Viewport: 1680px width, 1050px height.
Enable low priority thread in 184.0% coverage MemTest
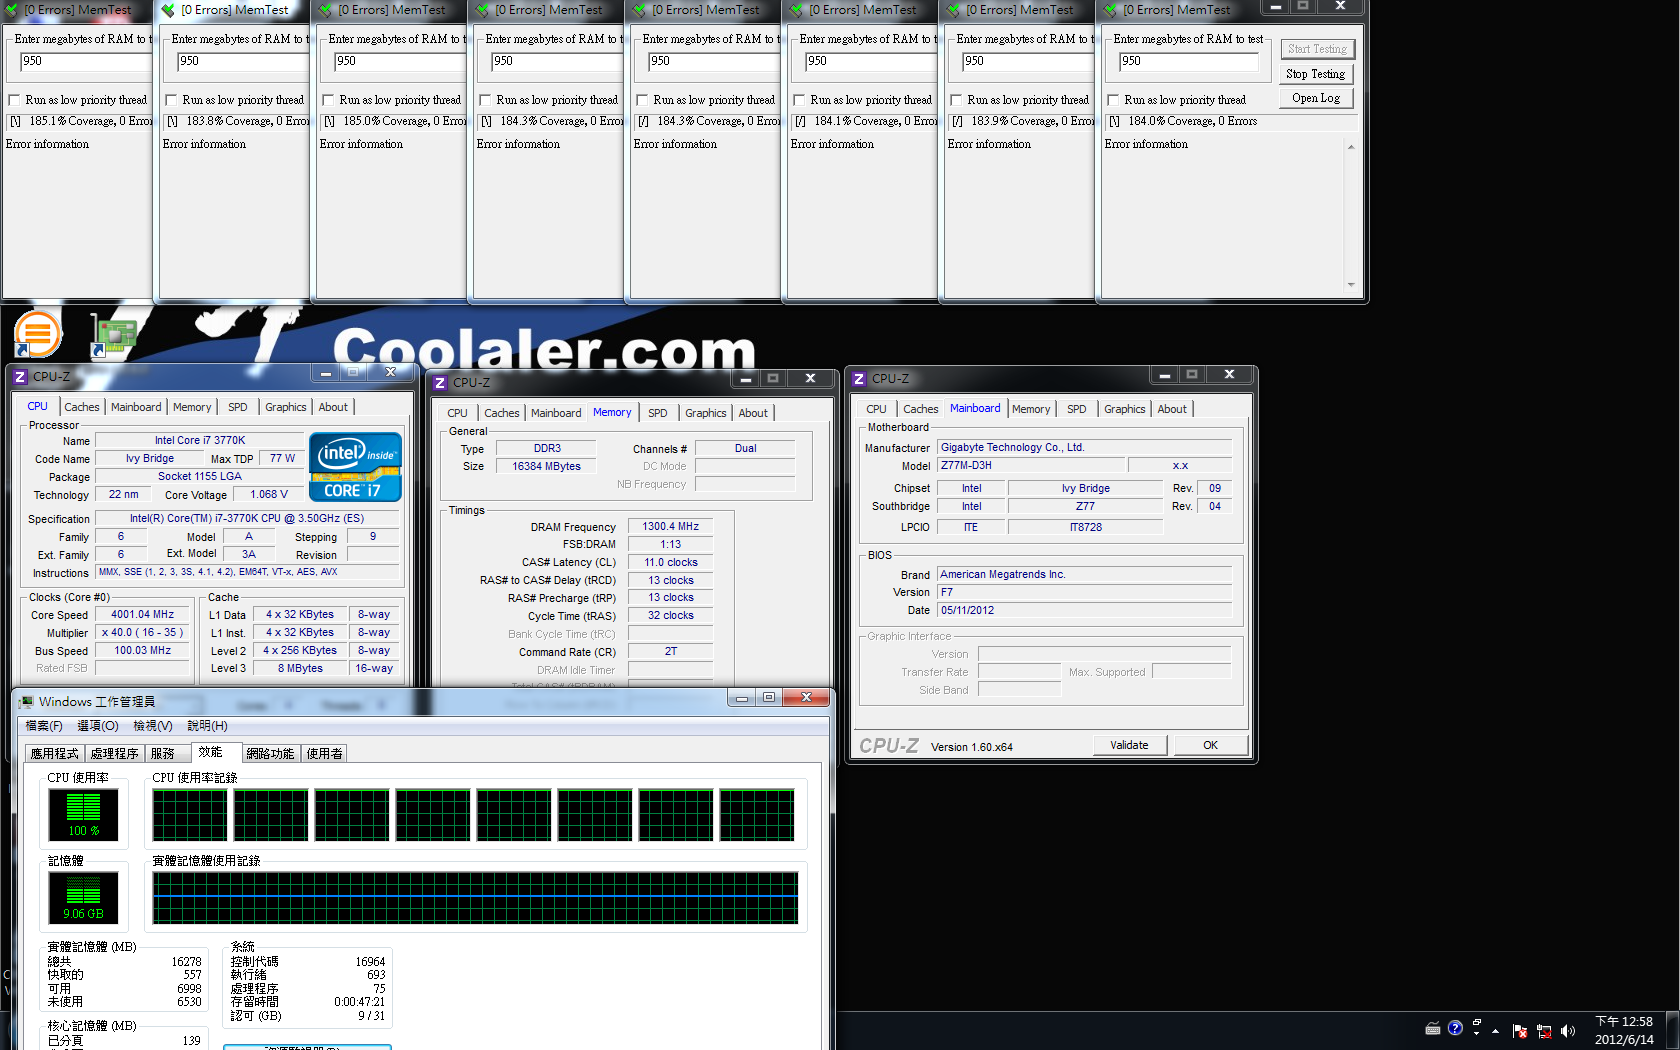tap(1113, 100)
